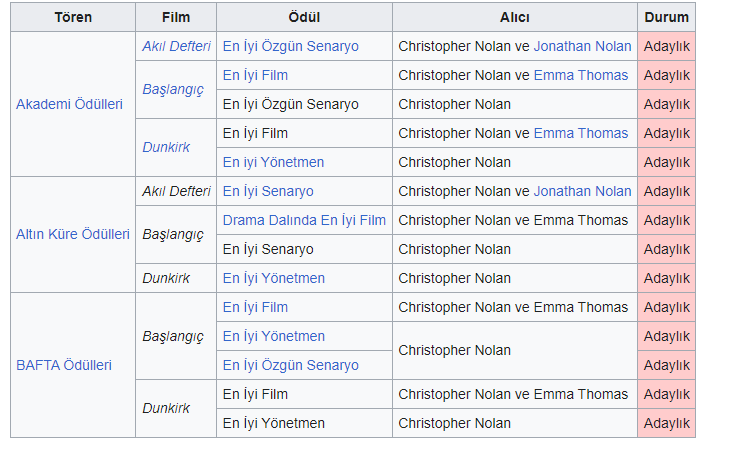Viewport: 729px width, 454px height.
Task: Click the Ödül column header
Action: pos(304,18)
